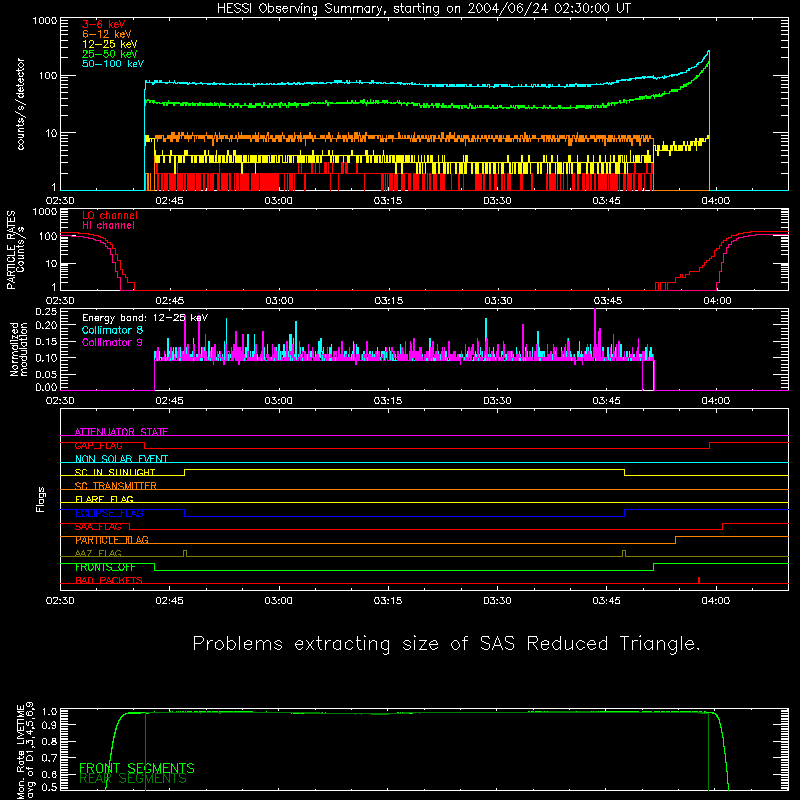Screen dimensions: 800x800
Task: Select the green FRONTS_OFF flag label
Action: pyautogui.click(x=105, y=567)
